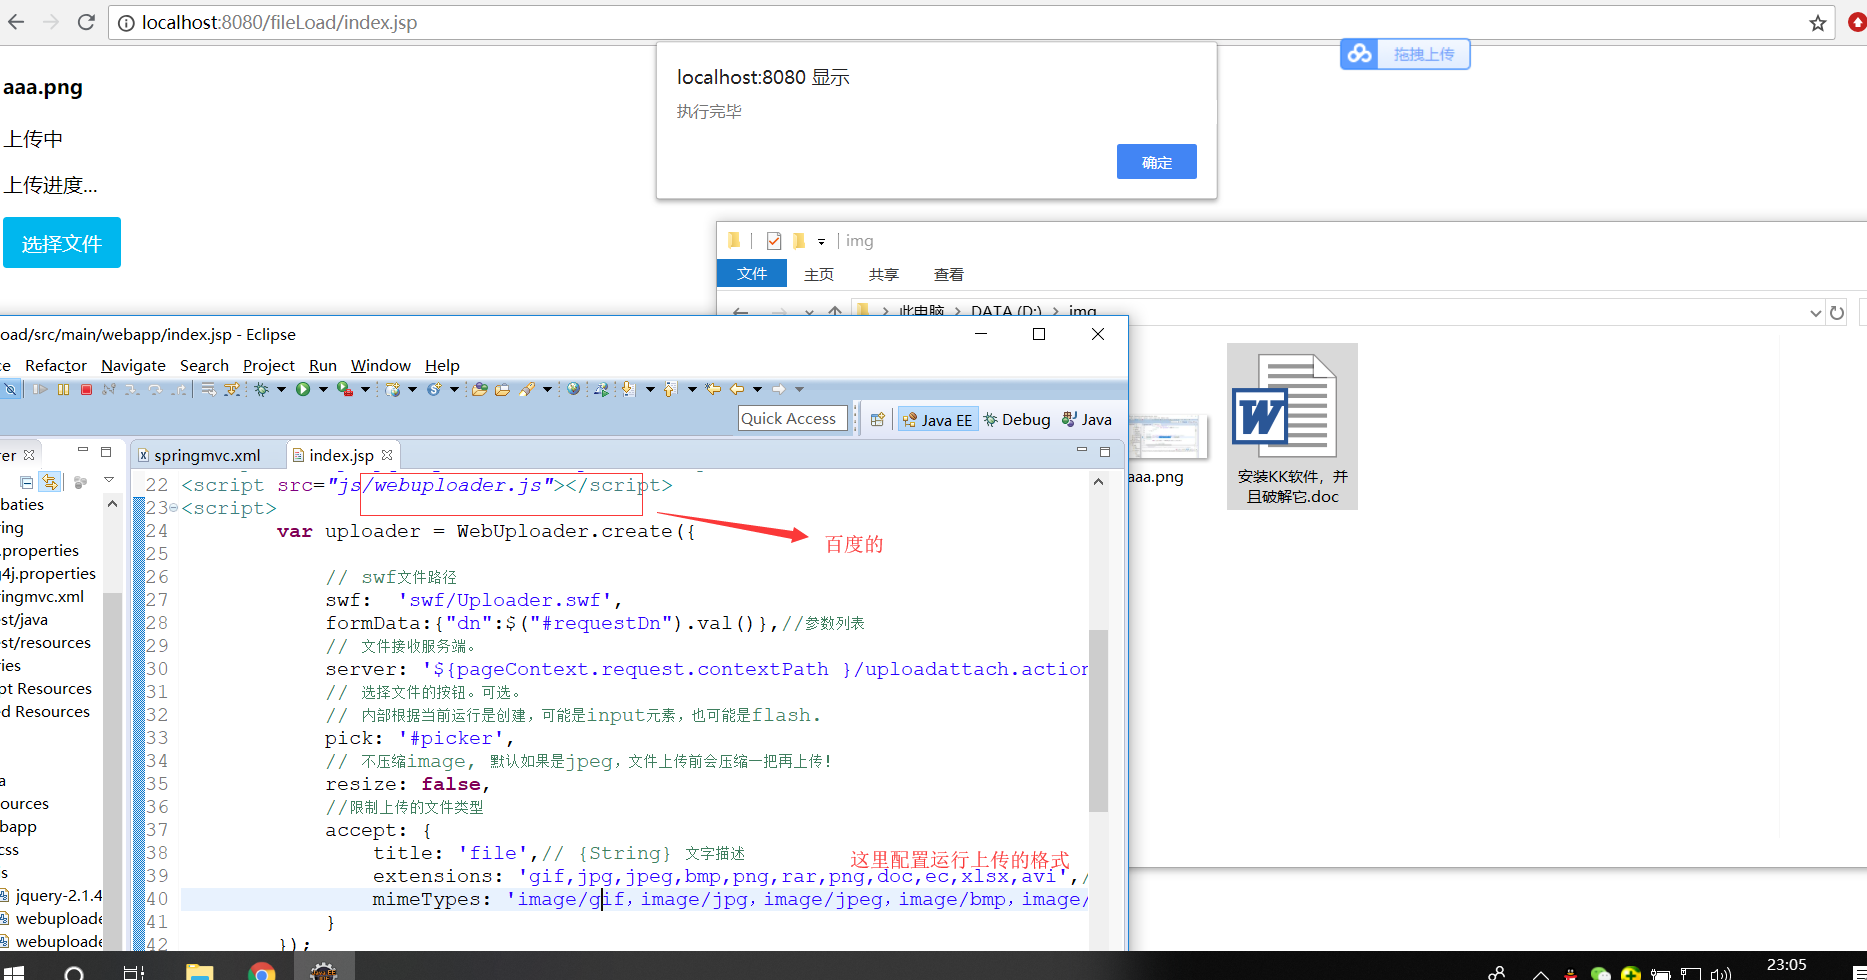Open the explorer panel View Menu triangle
The width and height of the screenshot is (1867, 980).
(x=109, y=481)
